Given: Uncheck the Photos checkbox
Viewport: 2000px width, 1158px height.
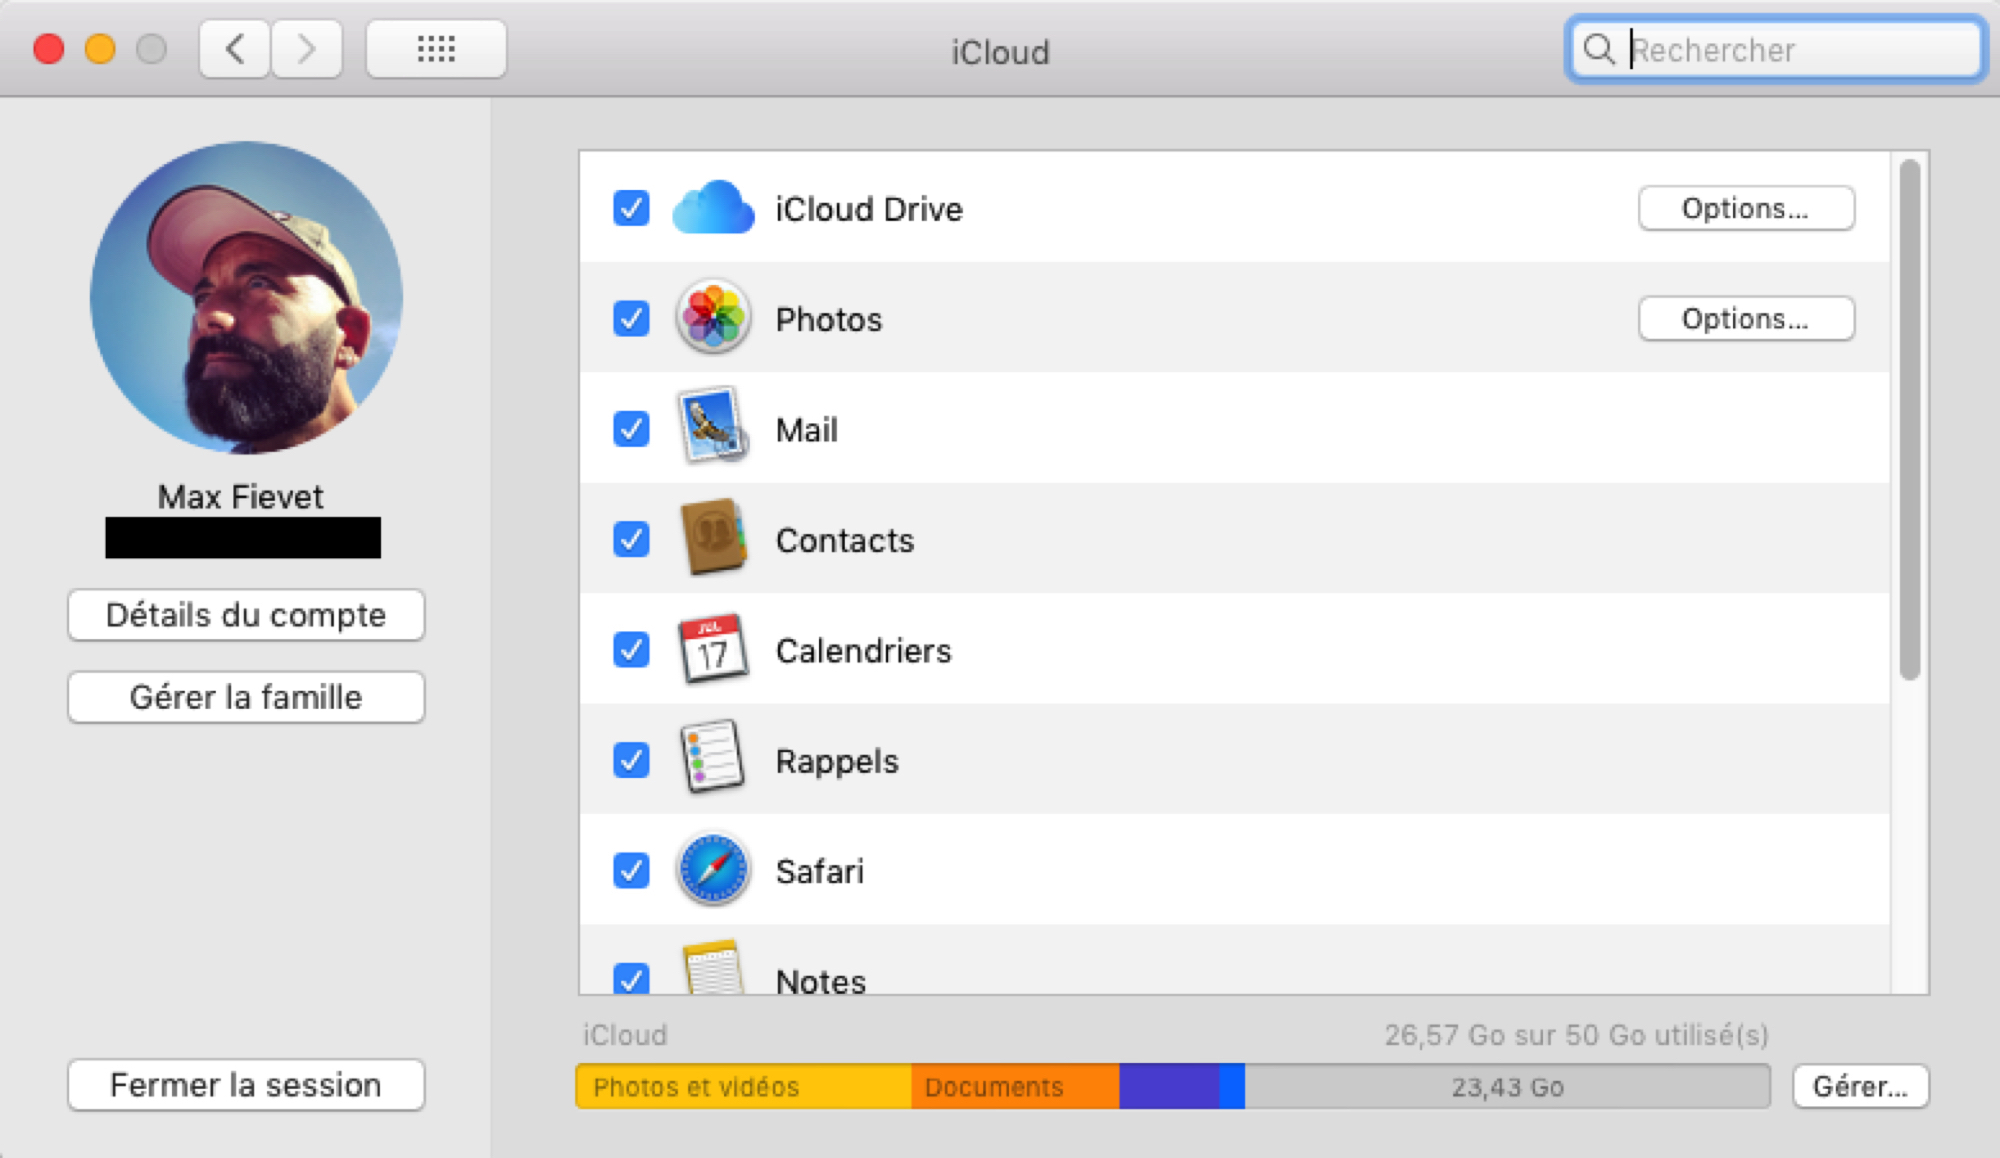Looking at the screenshot, I should pyautogui.click(x=631, y=319).
